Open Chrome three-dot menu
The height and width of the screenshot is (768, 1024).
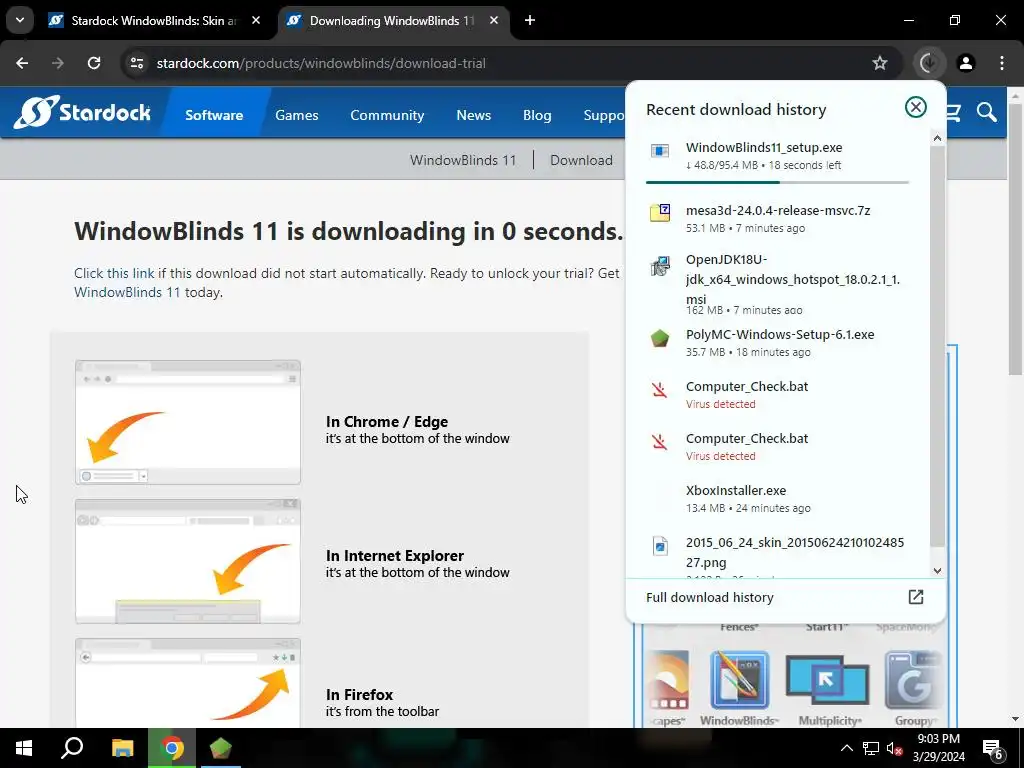[1002, 63]
